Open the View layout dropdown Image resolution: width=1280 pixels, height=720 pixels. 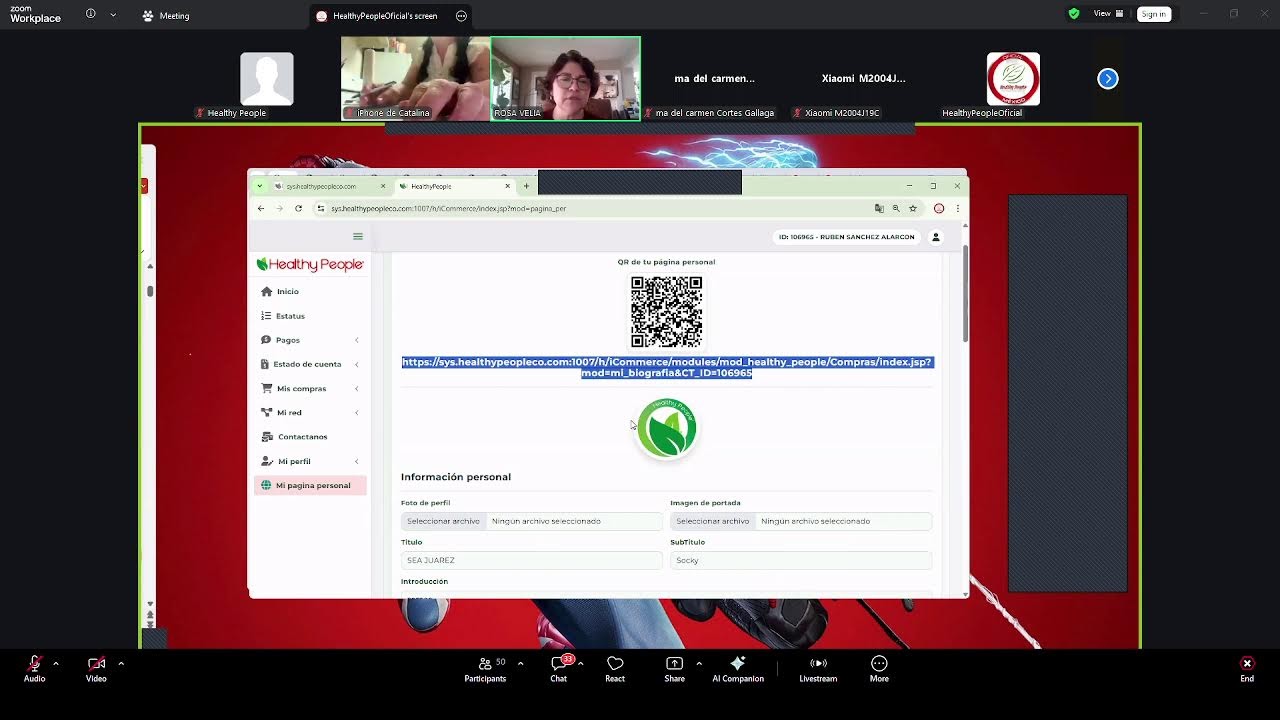coord(1108,14)
